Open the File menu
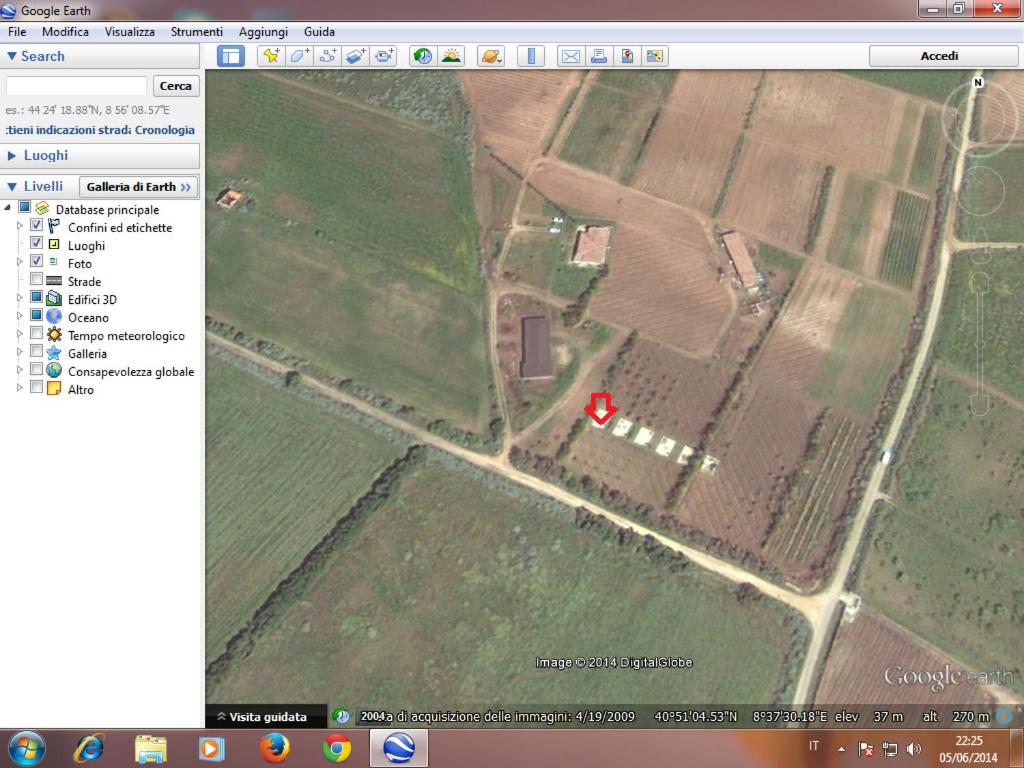This screenshot has height=768, width=1024. coord(17,31)
